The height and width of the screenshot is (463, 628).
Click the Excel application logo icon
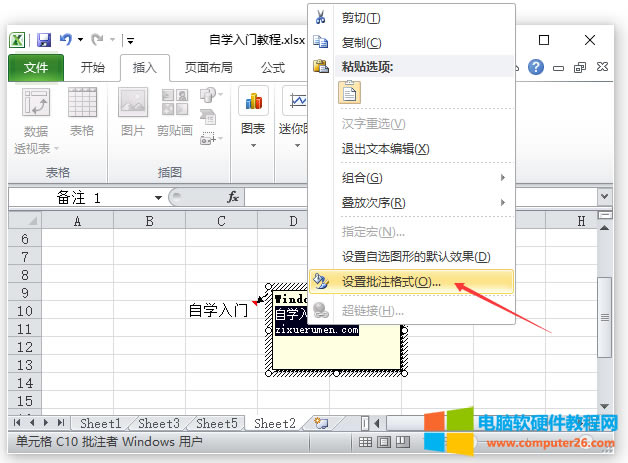click(x=17, y=40)
